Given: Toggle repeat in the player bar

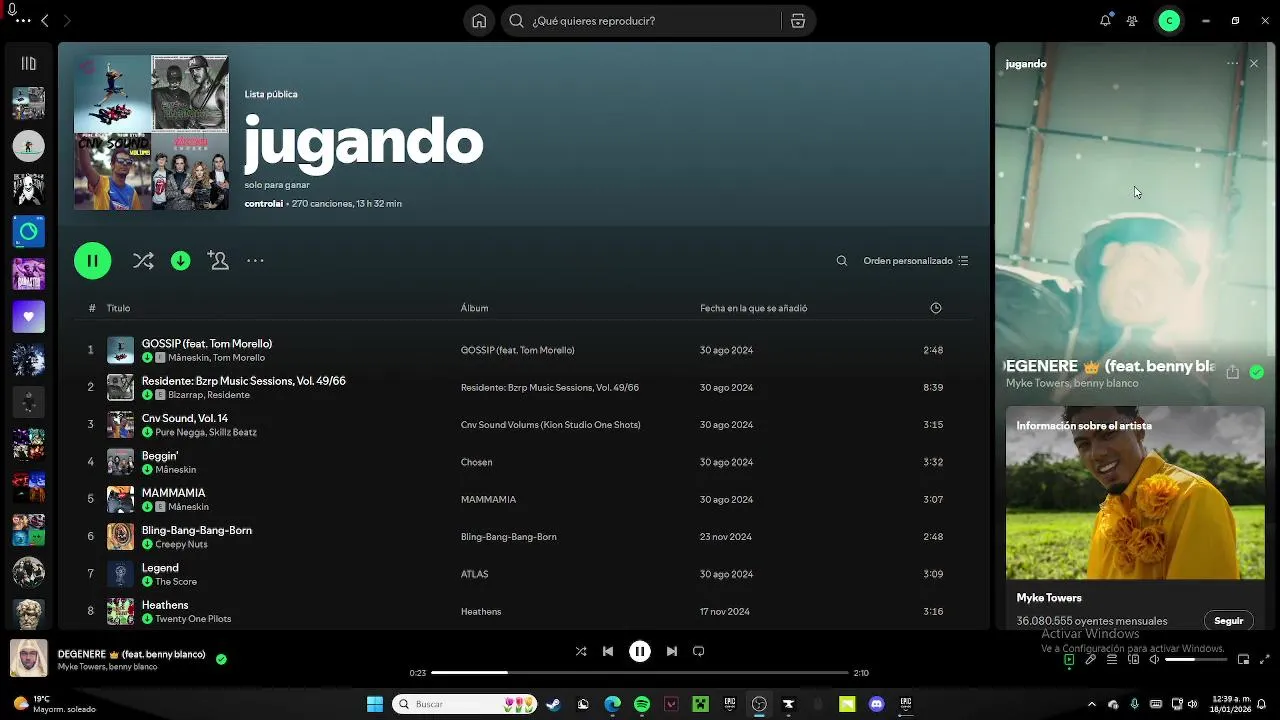Looking at the screenshot, I should click(x=699, y=651).
